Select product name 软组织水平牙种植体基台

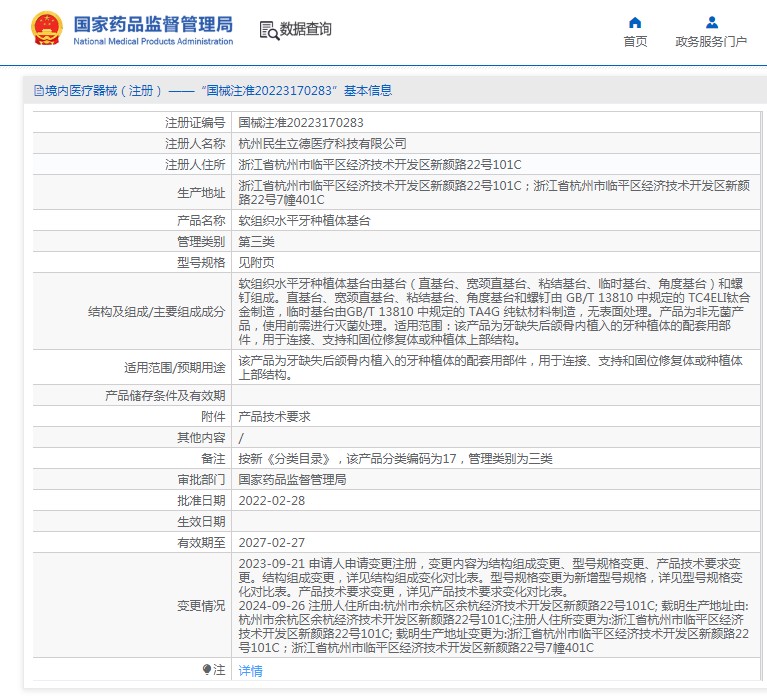click(x=304, y=221)
